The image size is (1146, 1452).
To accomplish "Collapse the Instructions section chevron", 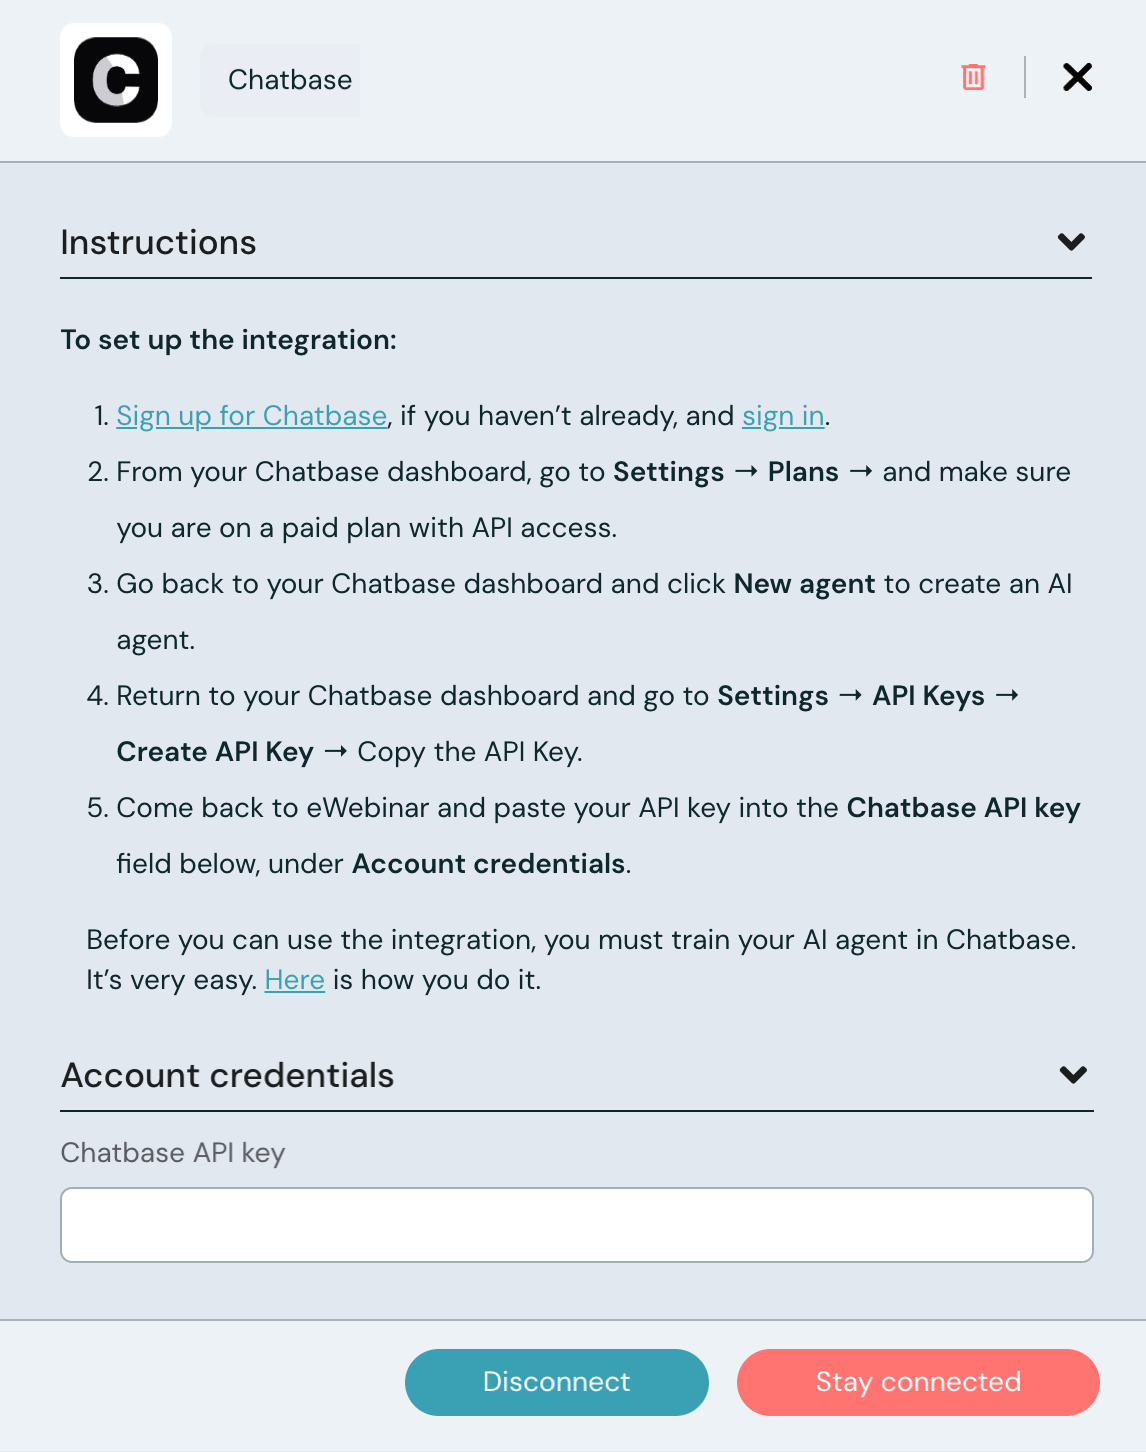I will 1071,242.
